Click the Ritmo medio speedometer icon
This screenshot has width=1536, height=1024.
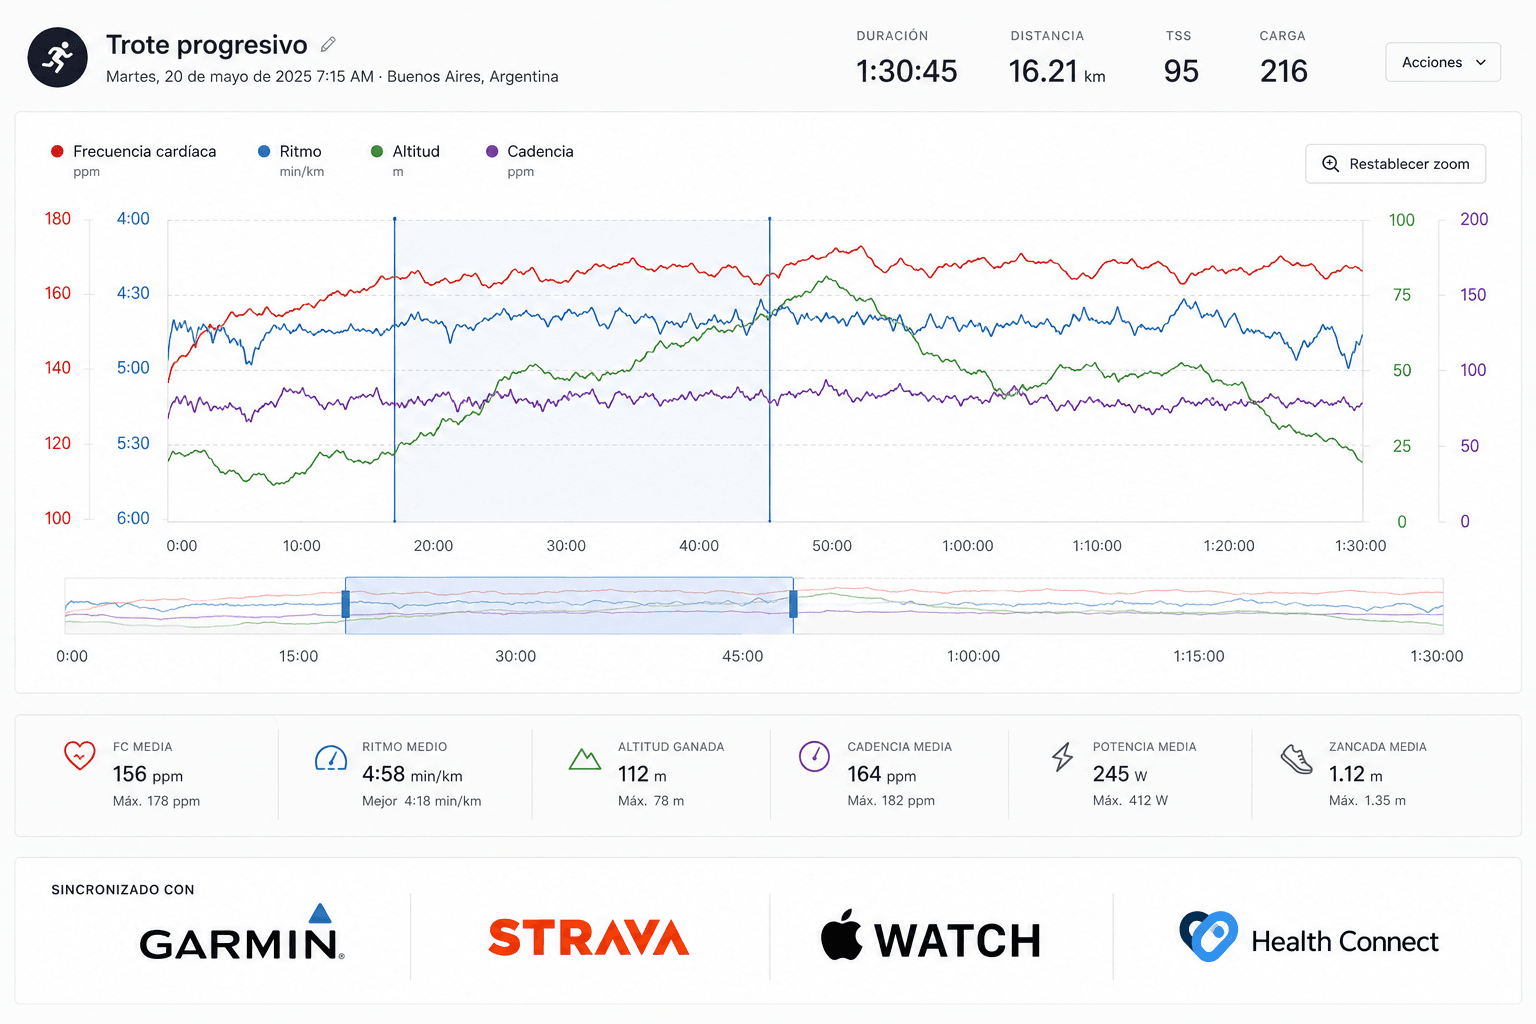331,758
